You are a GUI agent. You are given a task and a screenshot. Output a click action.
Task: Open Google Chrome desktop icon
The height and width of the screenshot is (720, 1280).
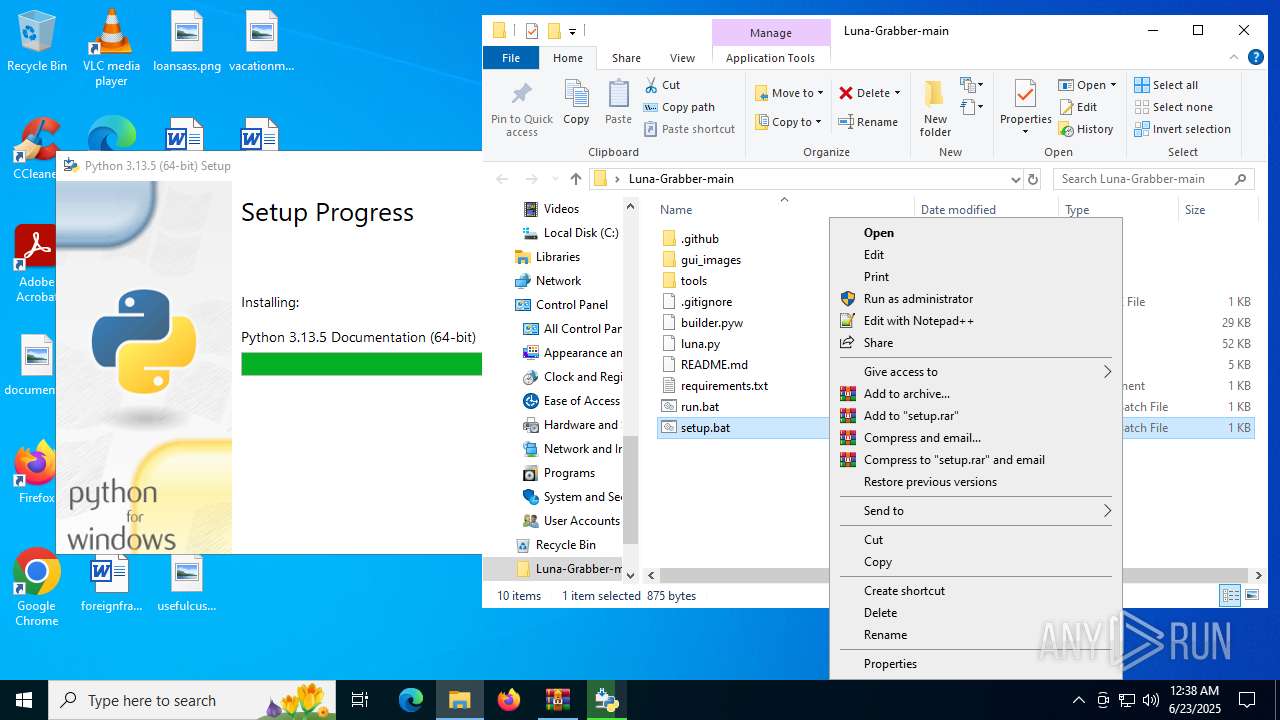(37, 588)
